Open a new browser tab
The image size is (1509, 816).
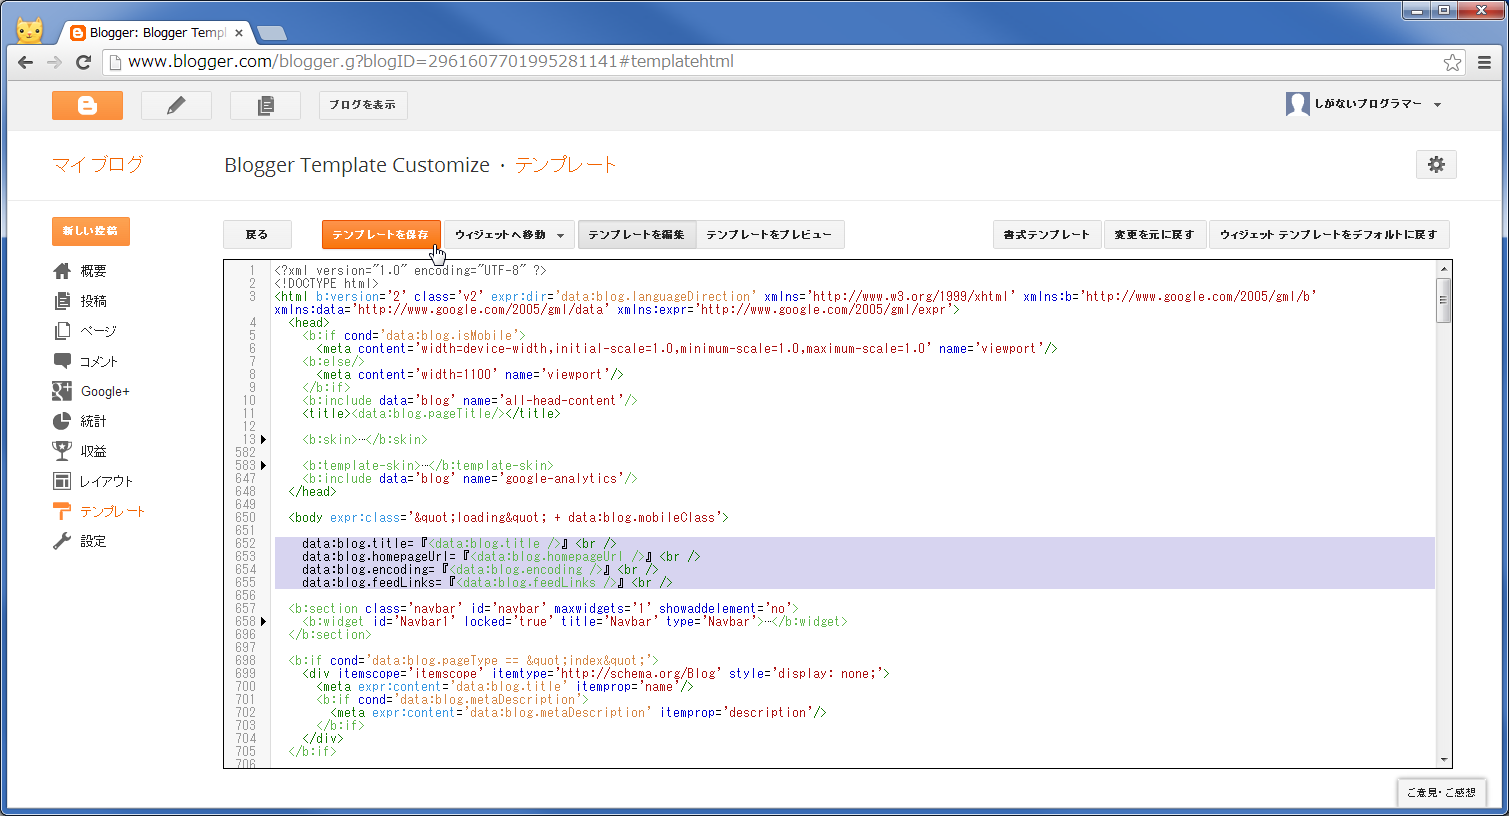pos(271,33)
